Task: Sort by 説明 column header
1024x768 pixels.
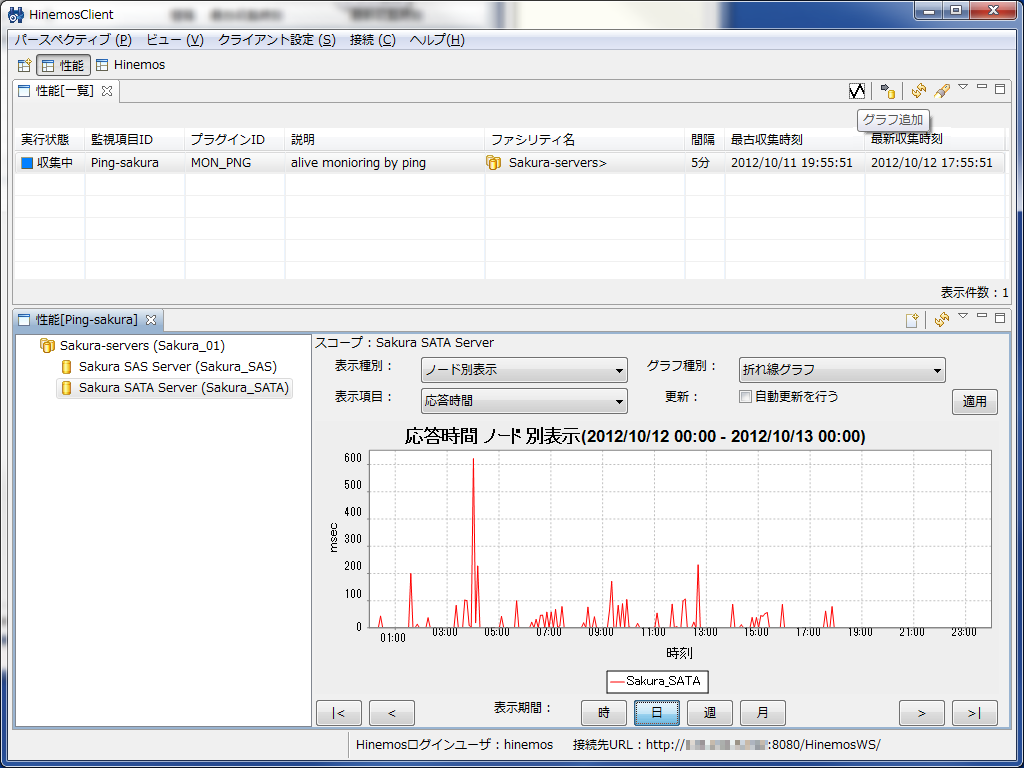Action: pyautogui.click(x=385, y=140)
